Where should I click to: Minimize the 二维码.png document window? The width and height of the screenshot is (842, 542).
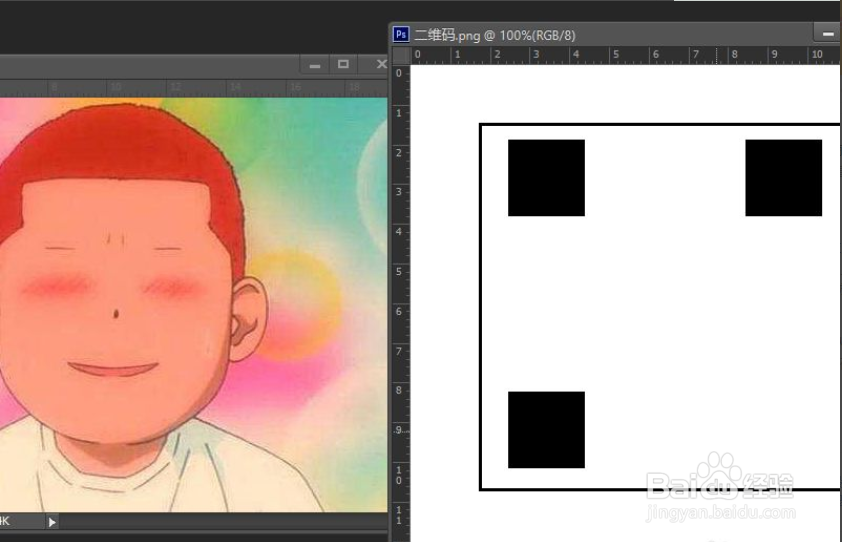click(828, 34)
